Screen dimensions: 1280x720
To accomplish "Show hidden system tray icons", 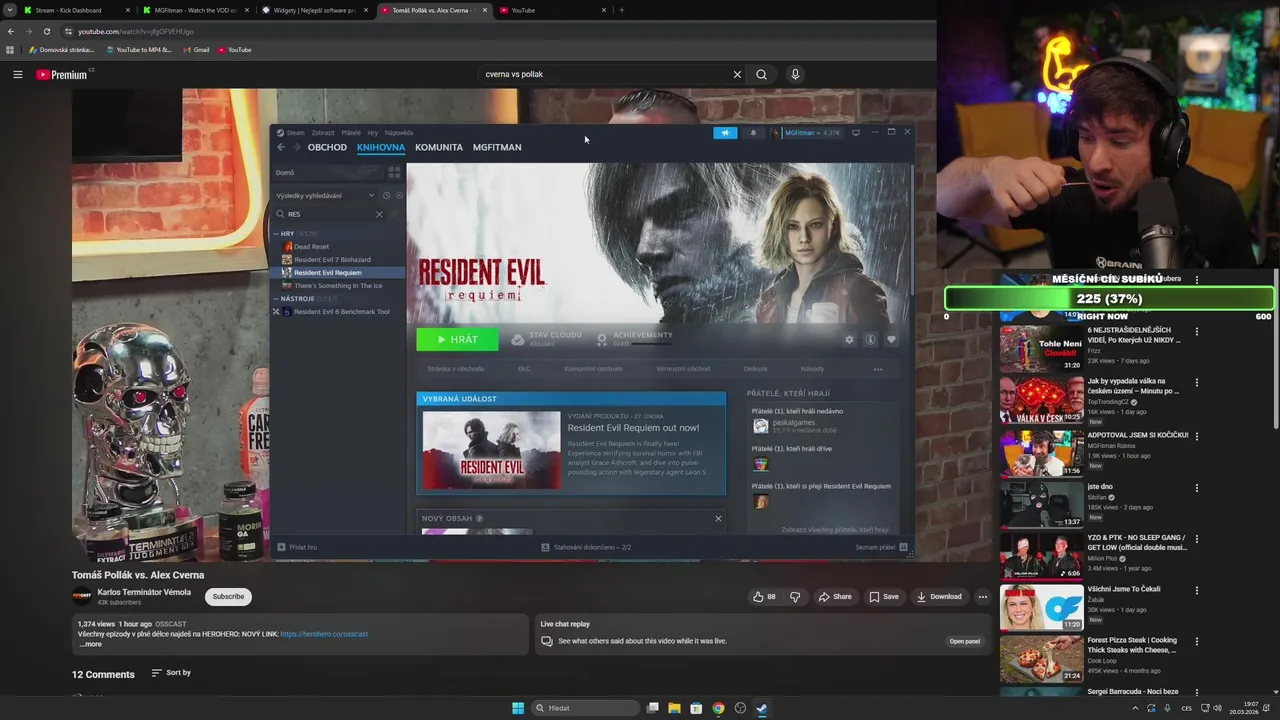I will coord(1135,708).
